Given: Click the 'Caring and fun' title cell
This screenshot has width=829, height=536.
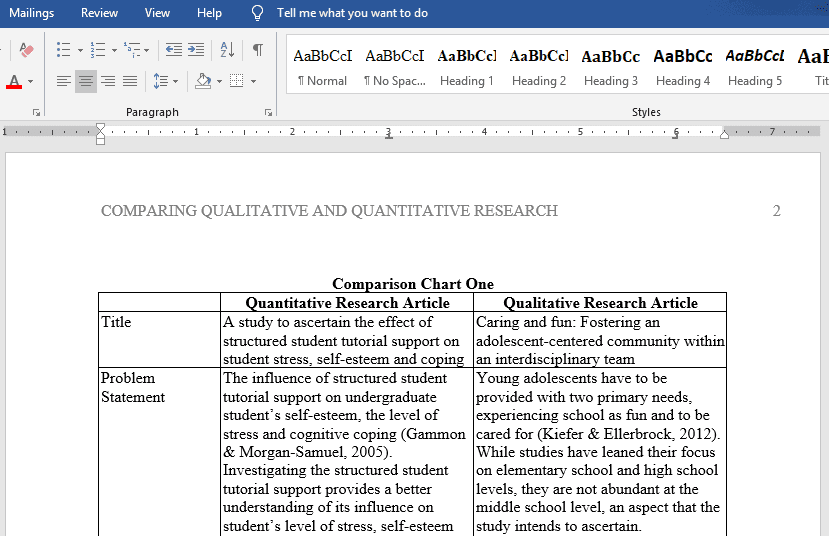Looking at the screenshot, I should [600, 340].
